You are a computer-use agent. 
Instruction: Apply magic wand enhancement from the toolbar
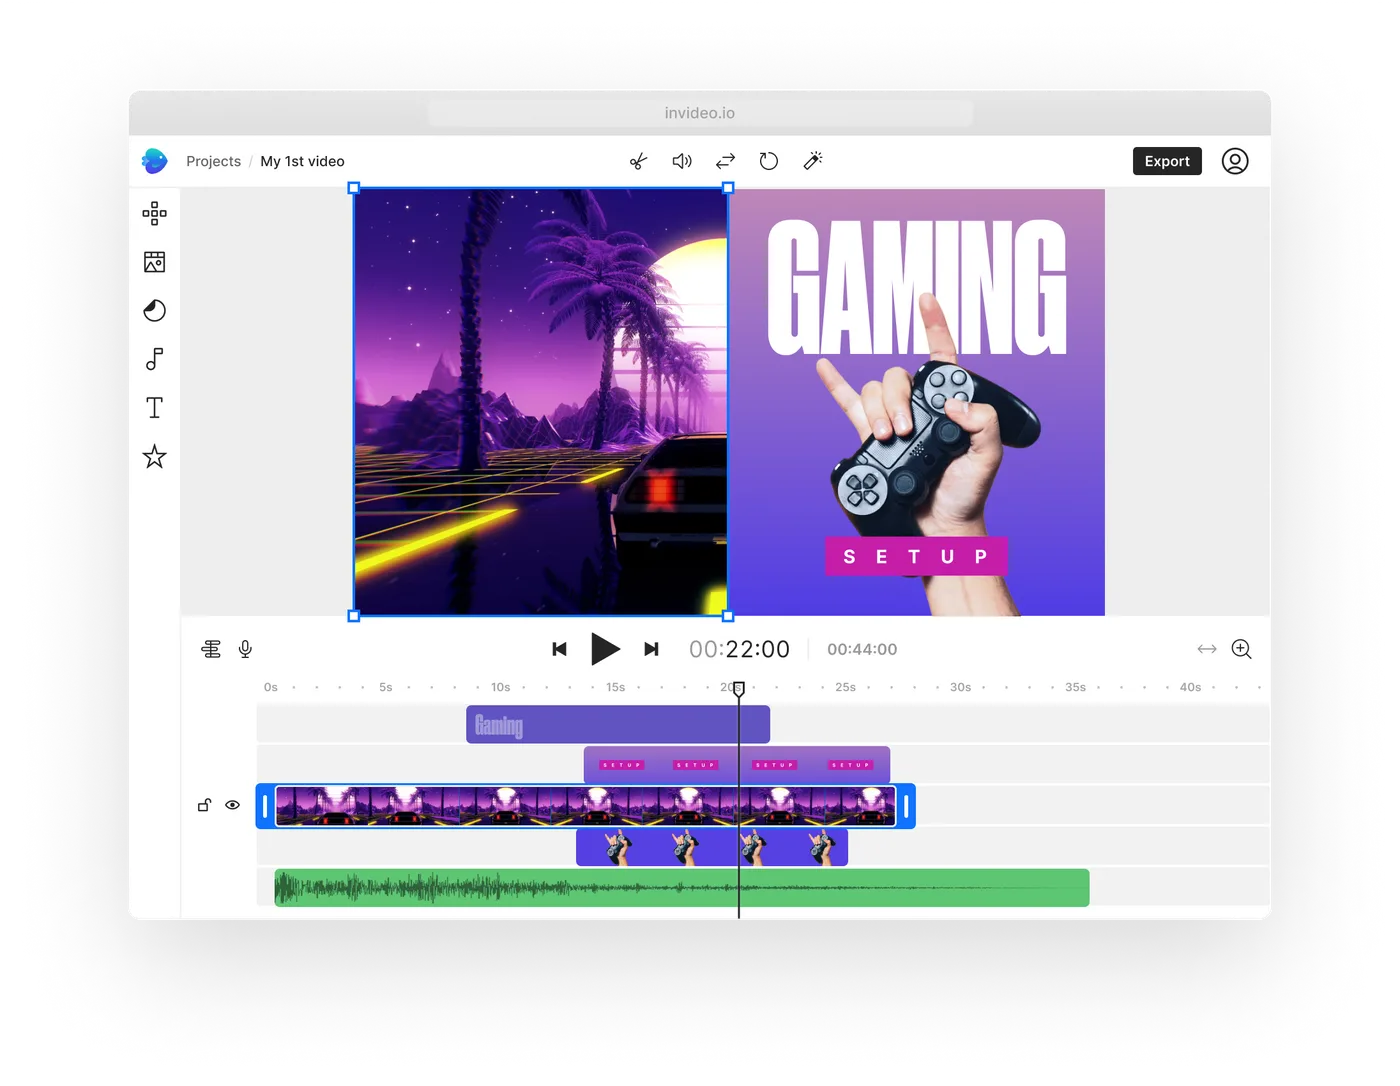[x=812, y=161]
